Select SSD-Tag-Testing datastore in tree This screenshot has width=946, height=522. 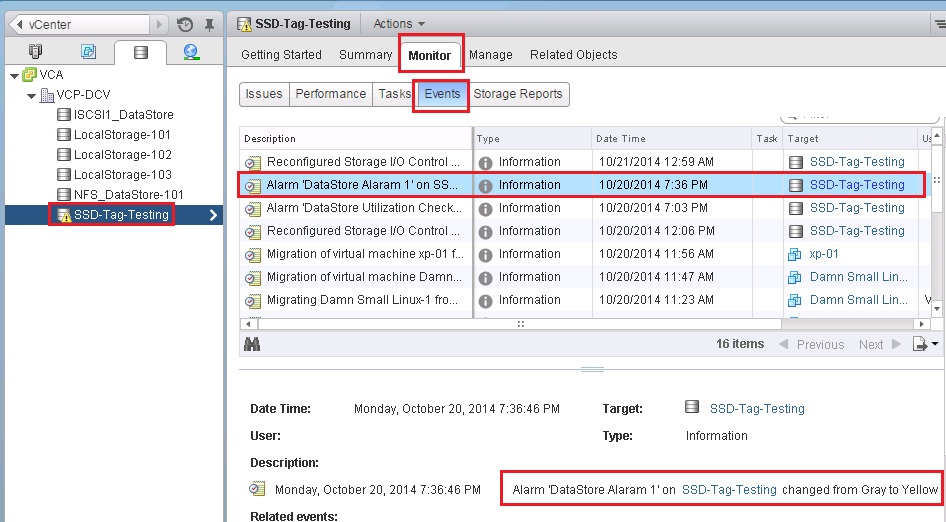[x=121, y=215]
